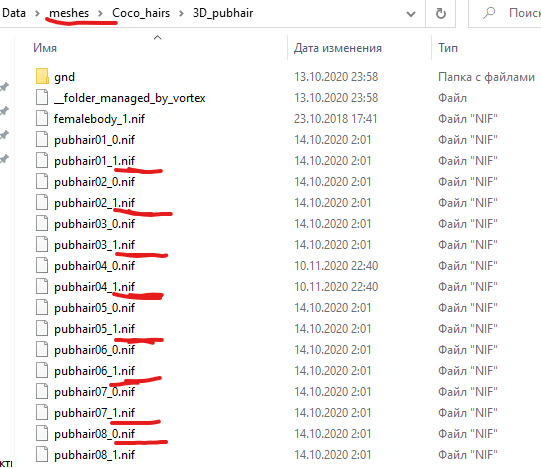Click the file icon beside pubhair08_1.nif
This screenshot has width=541, height=468.
pyautogui.click(x=42, y=455)
